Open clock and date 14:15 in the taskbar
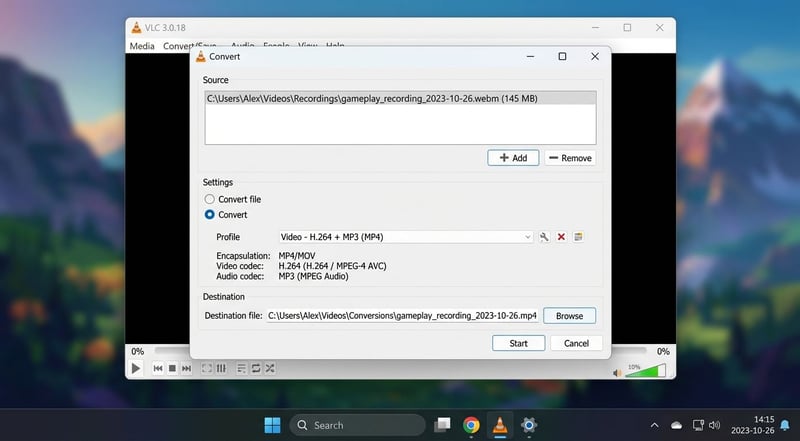 tap(753, 425)
